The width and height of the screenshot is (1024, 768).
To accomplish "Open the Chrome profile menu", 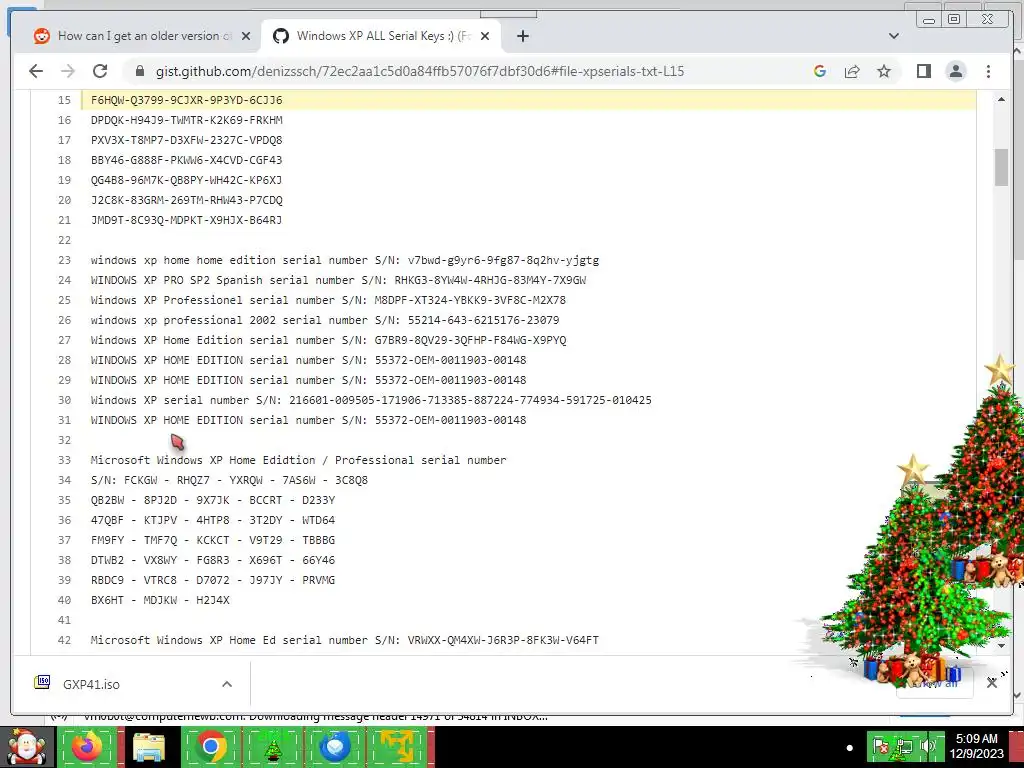I will point(956,71).
